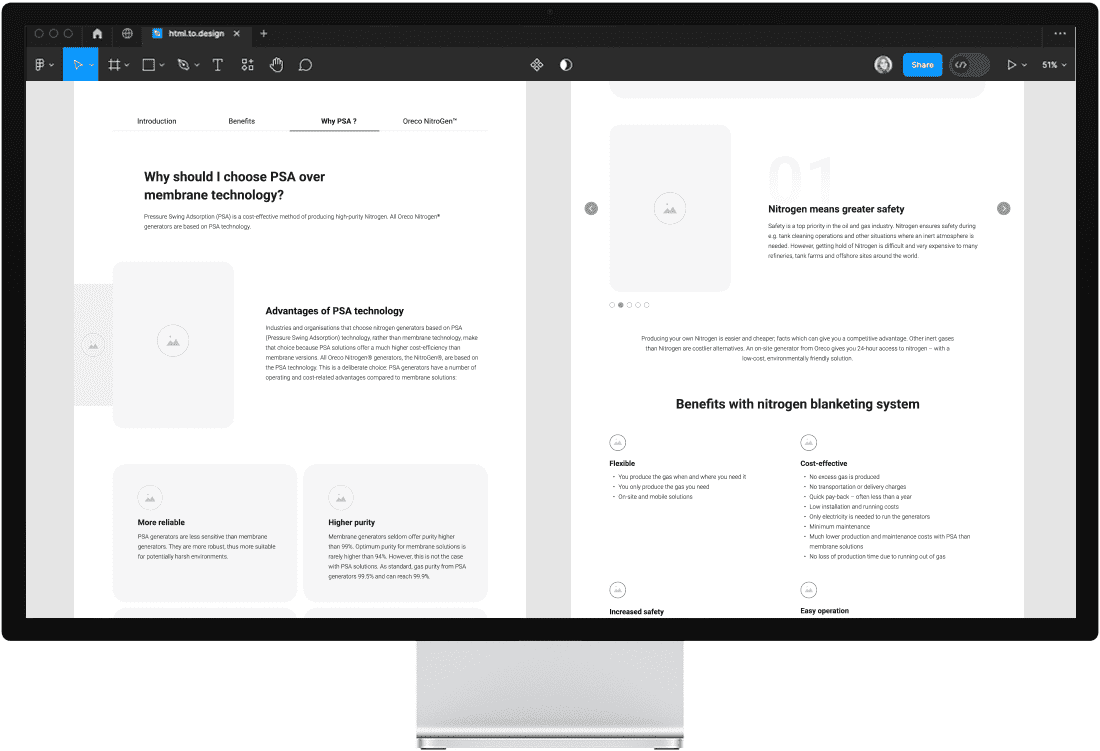The height and width of the screenshot is (751, 1100).
Task: Toggle Dev Mode switch
Action: pyautogui.click(x=969, y=65)
